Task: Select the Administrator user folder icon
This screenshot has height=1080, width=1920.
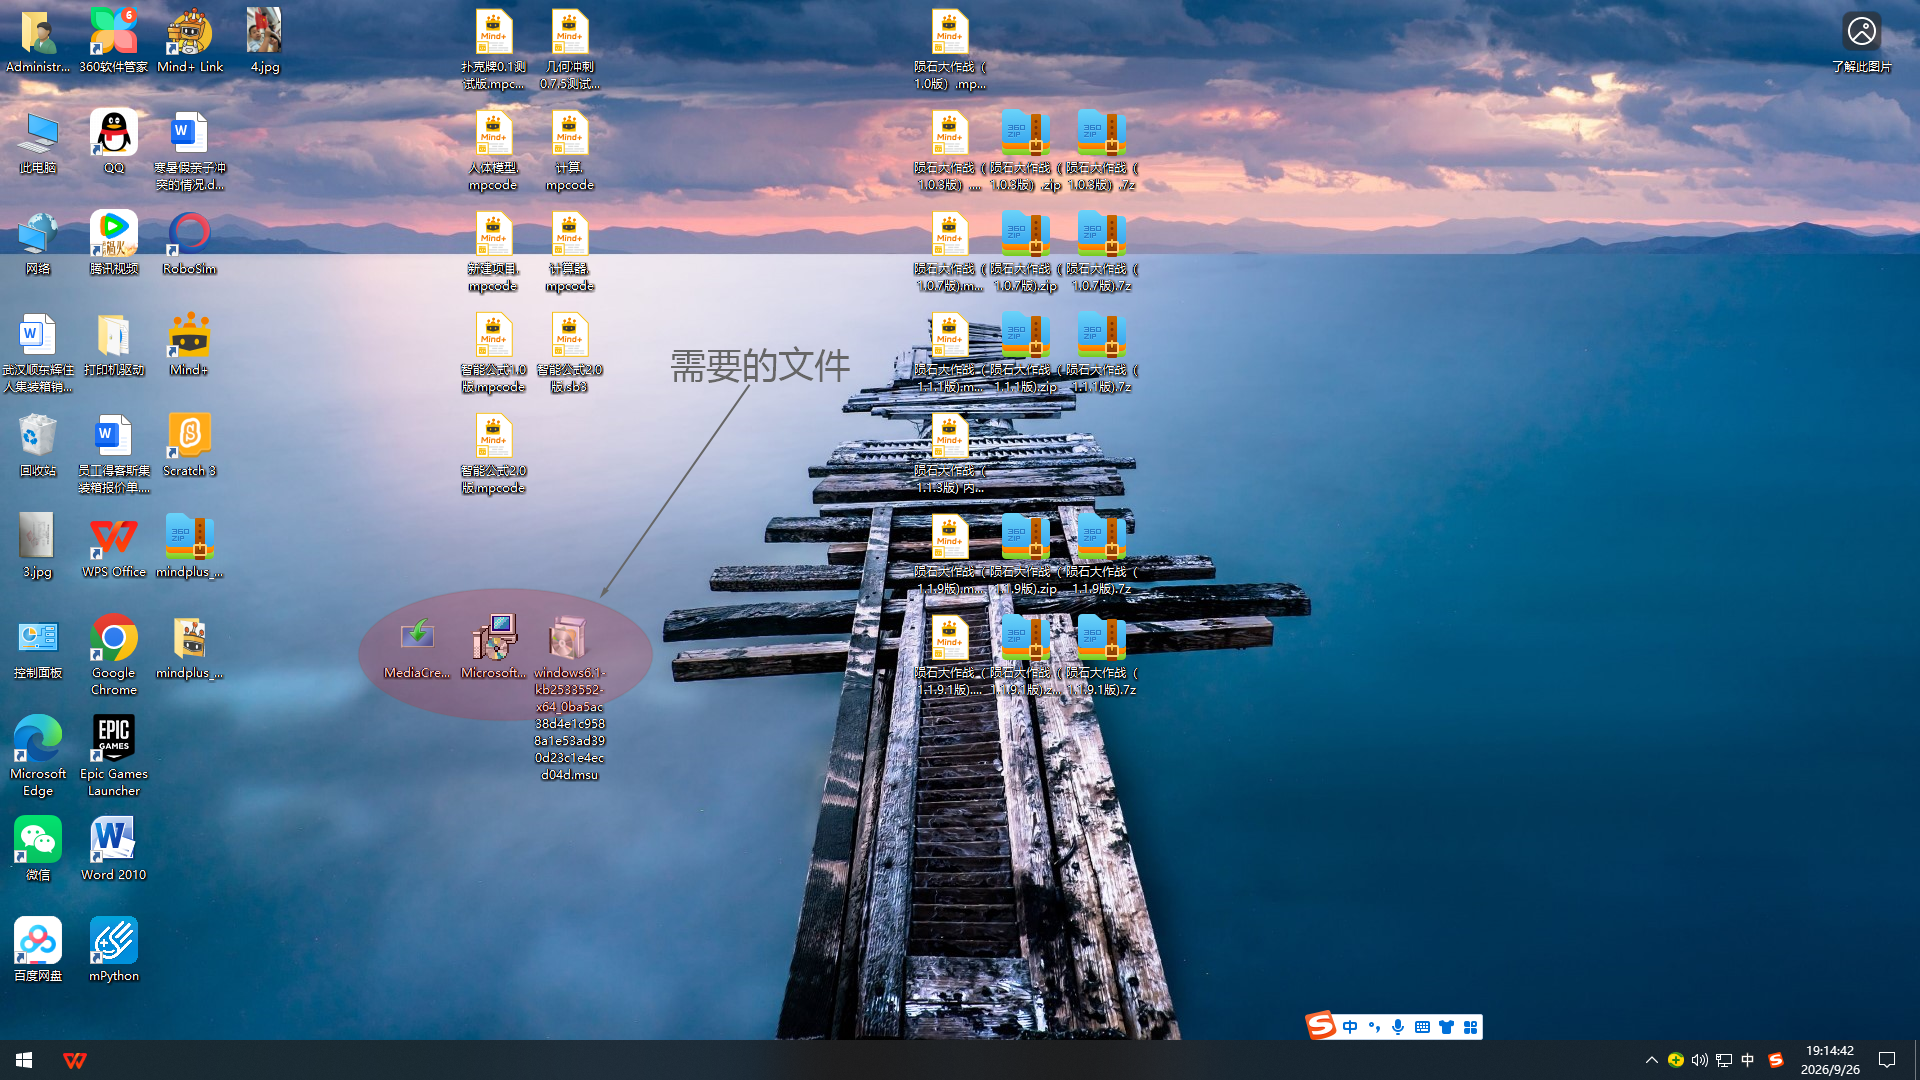Action: 38,41
